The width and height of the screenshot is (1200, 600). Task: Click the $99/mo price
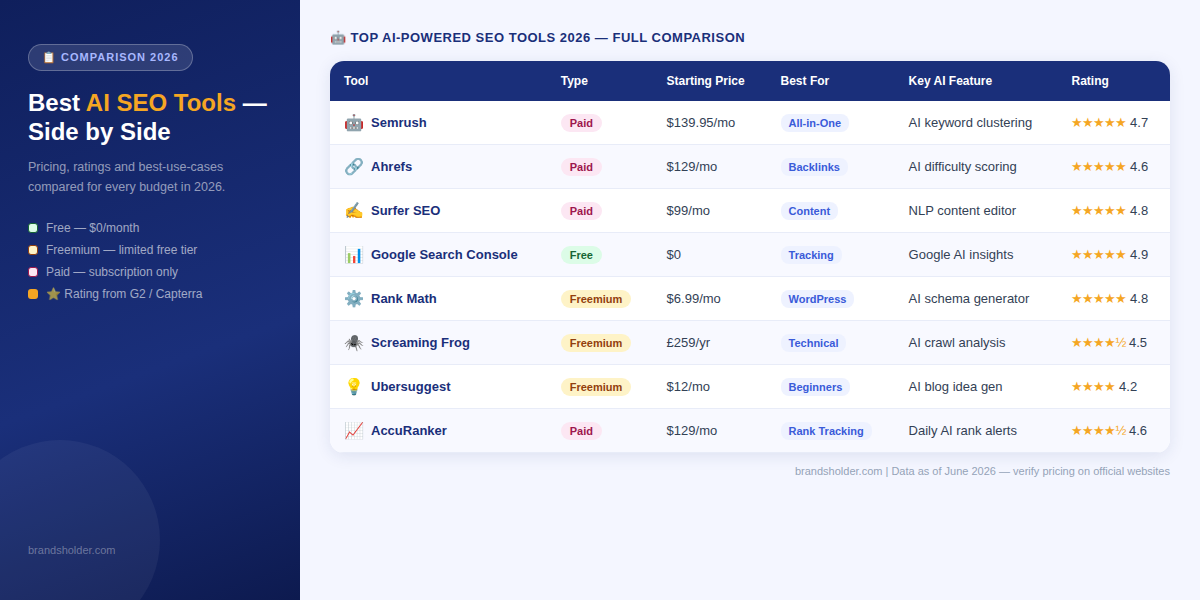(x=688, y=211)
